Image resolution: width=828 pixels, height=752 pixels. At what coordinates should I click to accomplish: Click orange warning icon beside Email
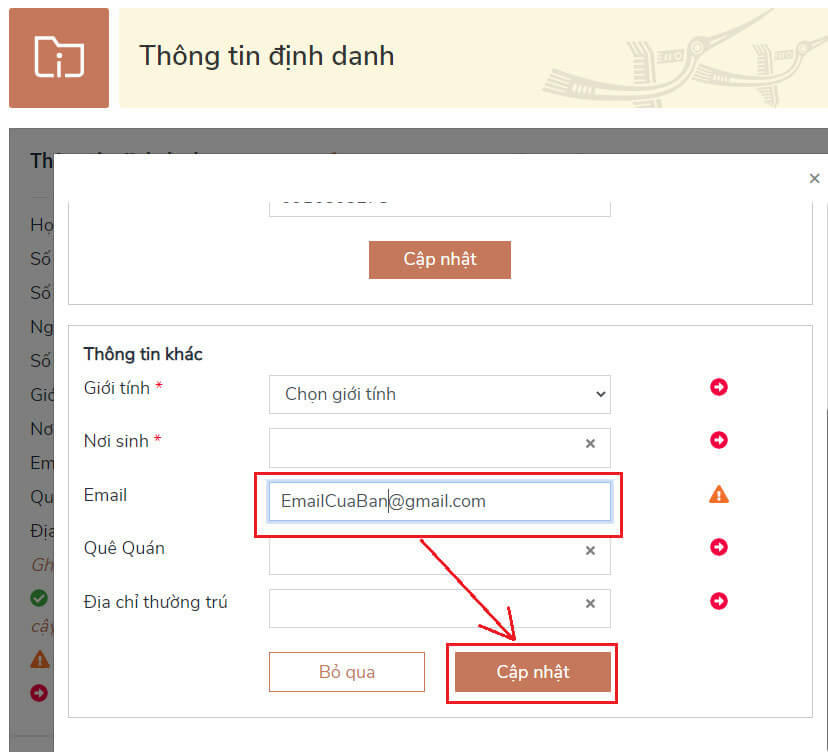tap(719, 494)
